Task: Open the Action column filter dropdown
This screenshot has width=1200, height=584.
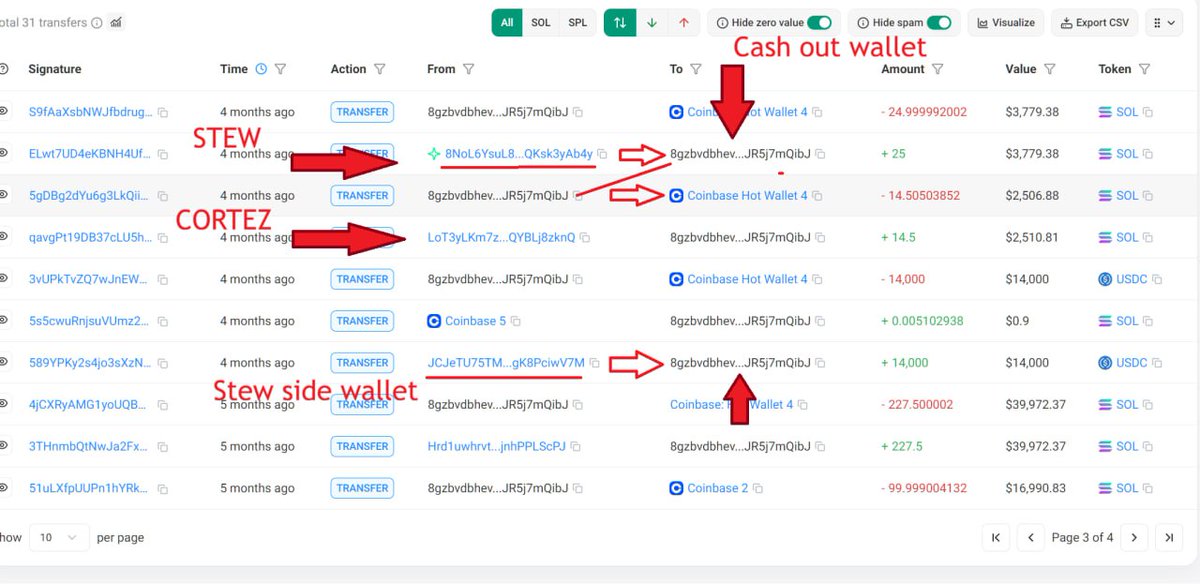Action: 380,69
